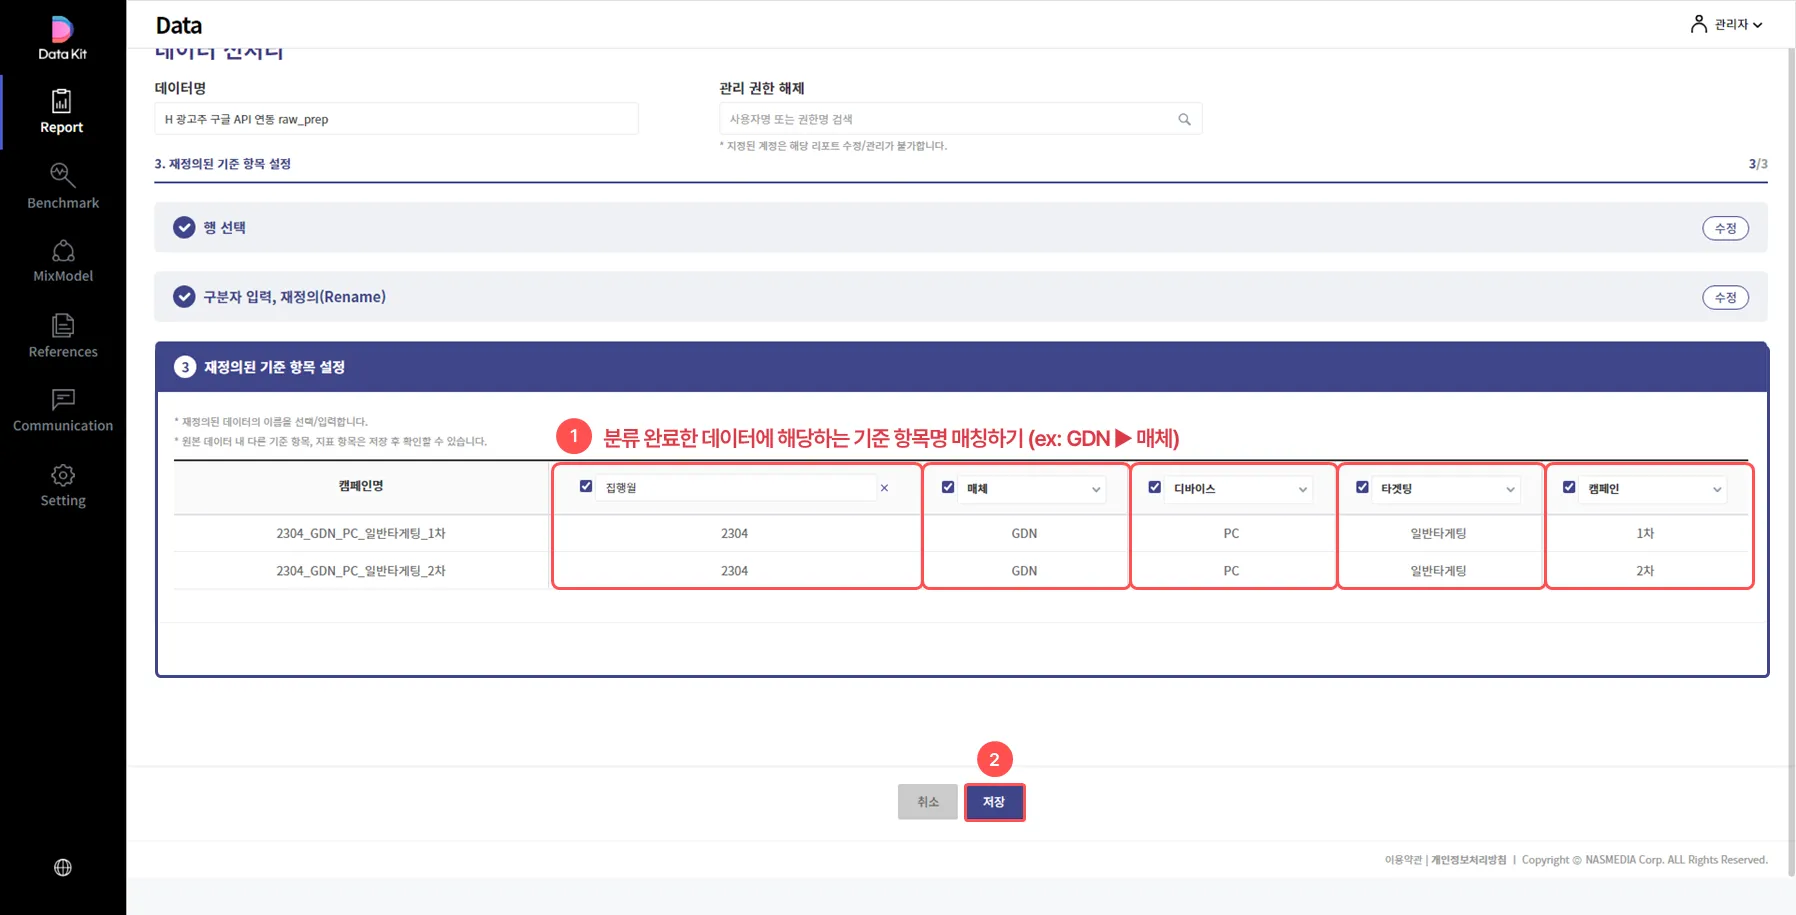This screenshot has height=915, width=1796.
Task: Open the Setting gear icon
Action: 63,475
